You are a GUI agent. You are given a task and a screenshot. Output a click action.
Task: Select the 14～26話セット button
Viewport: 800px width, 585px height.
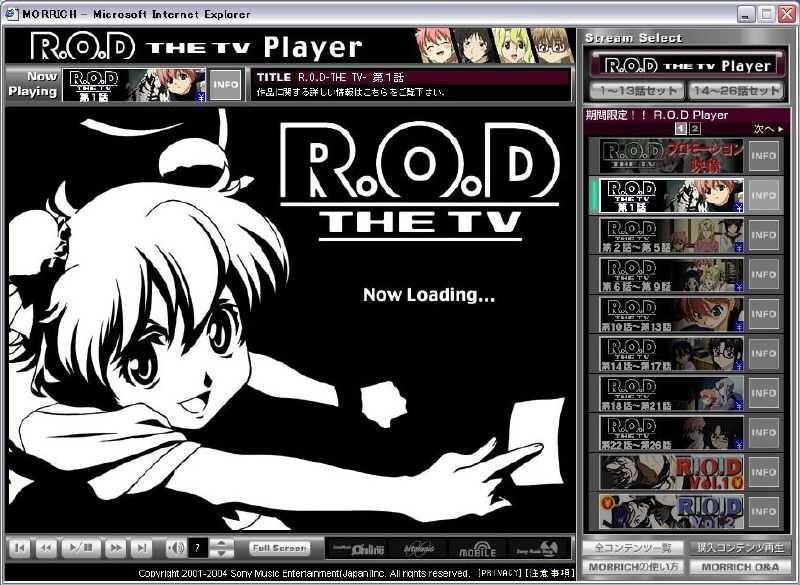point(736,91)
